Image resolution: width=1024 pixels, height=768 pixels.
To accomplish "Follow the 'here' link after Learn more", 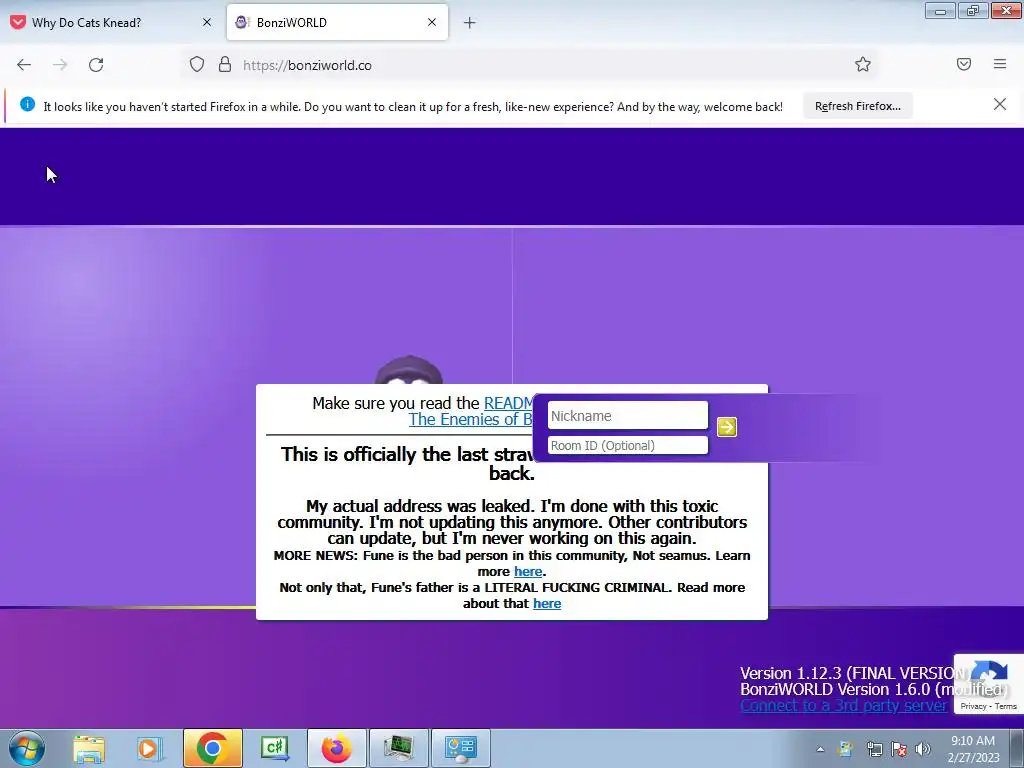I will 528,571.
